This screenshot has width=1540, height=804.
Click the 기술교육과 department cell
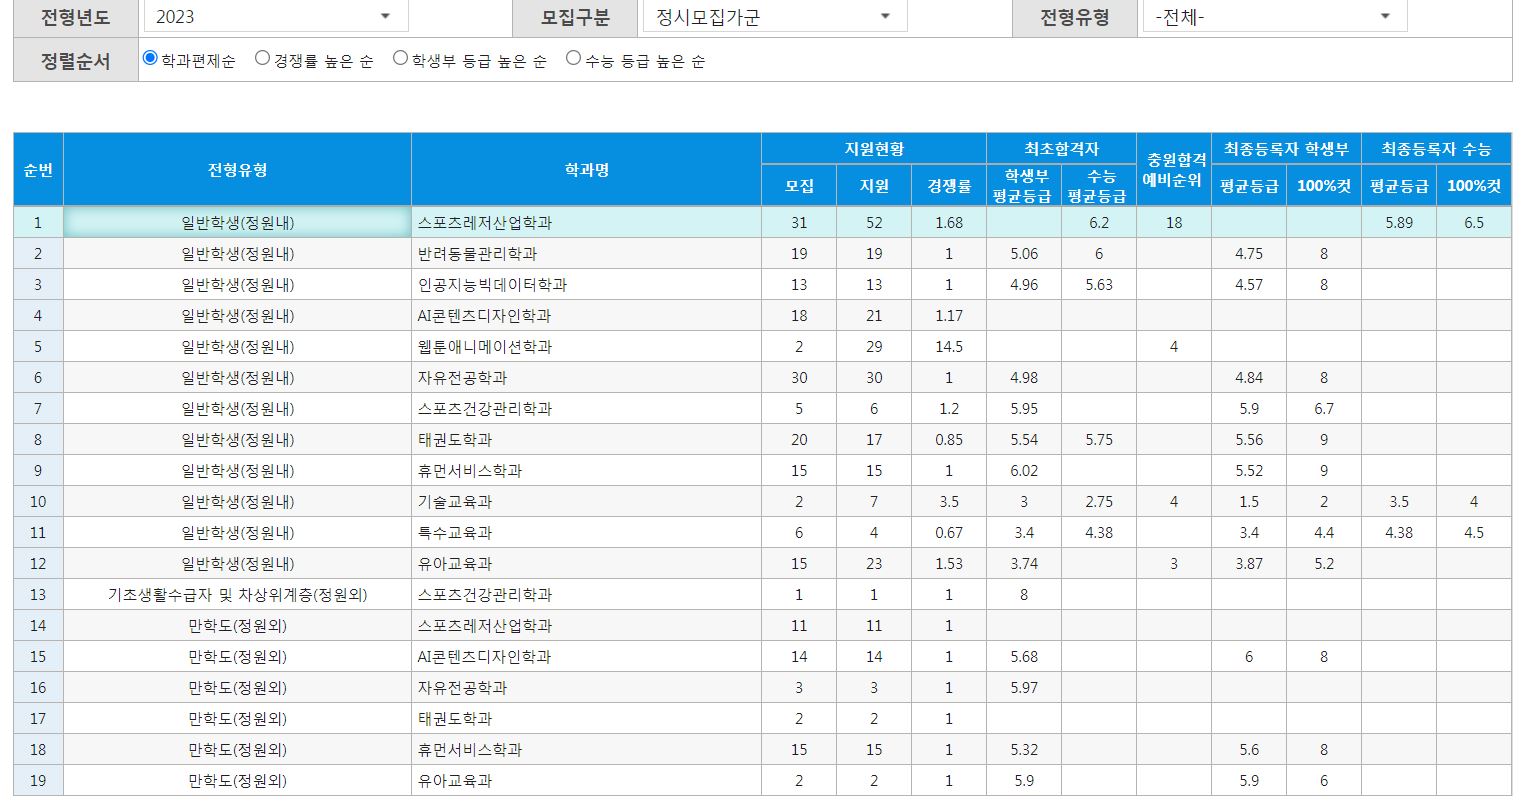point(586,501)
